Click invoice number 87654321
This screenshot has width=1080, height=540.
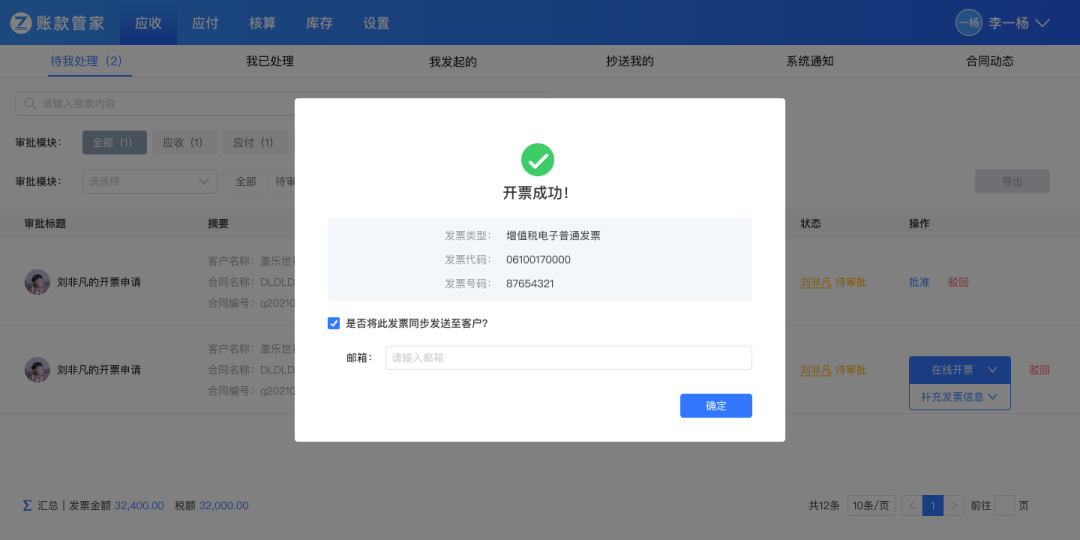pos(530,283)
